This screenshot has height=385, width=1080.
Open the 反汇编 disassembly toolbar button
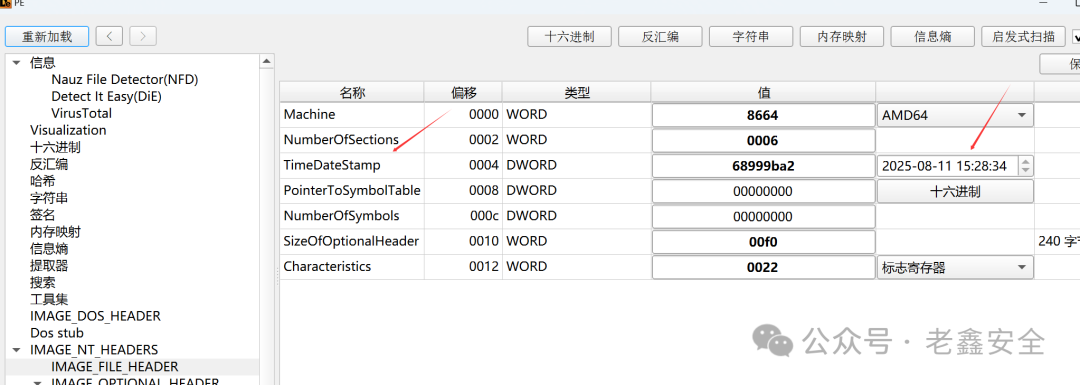point(660,37)
